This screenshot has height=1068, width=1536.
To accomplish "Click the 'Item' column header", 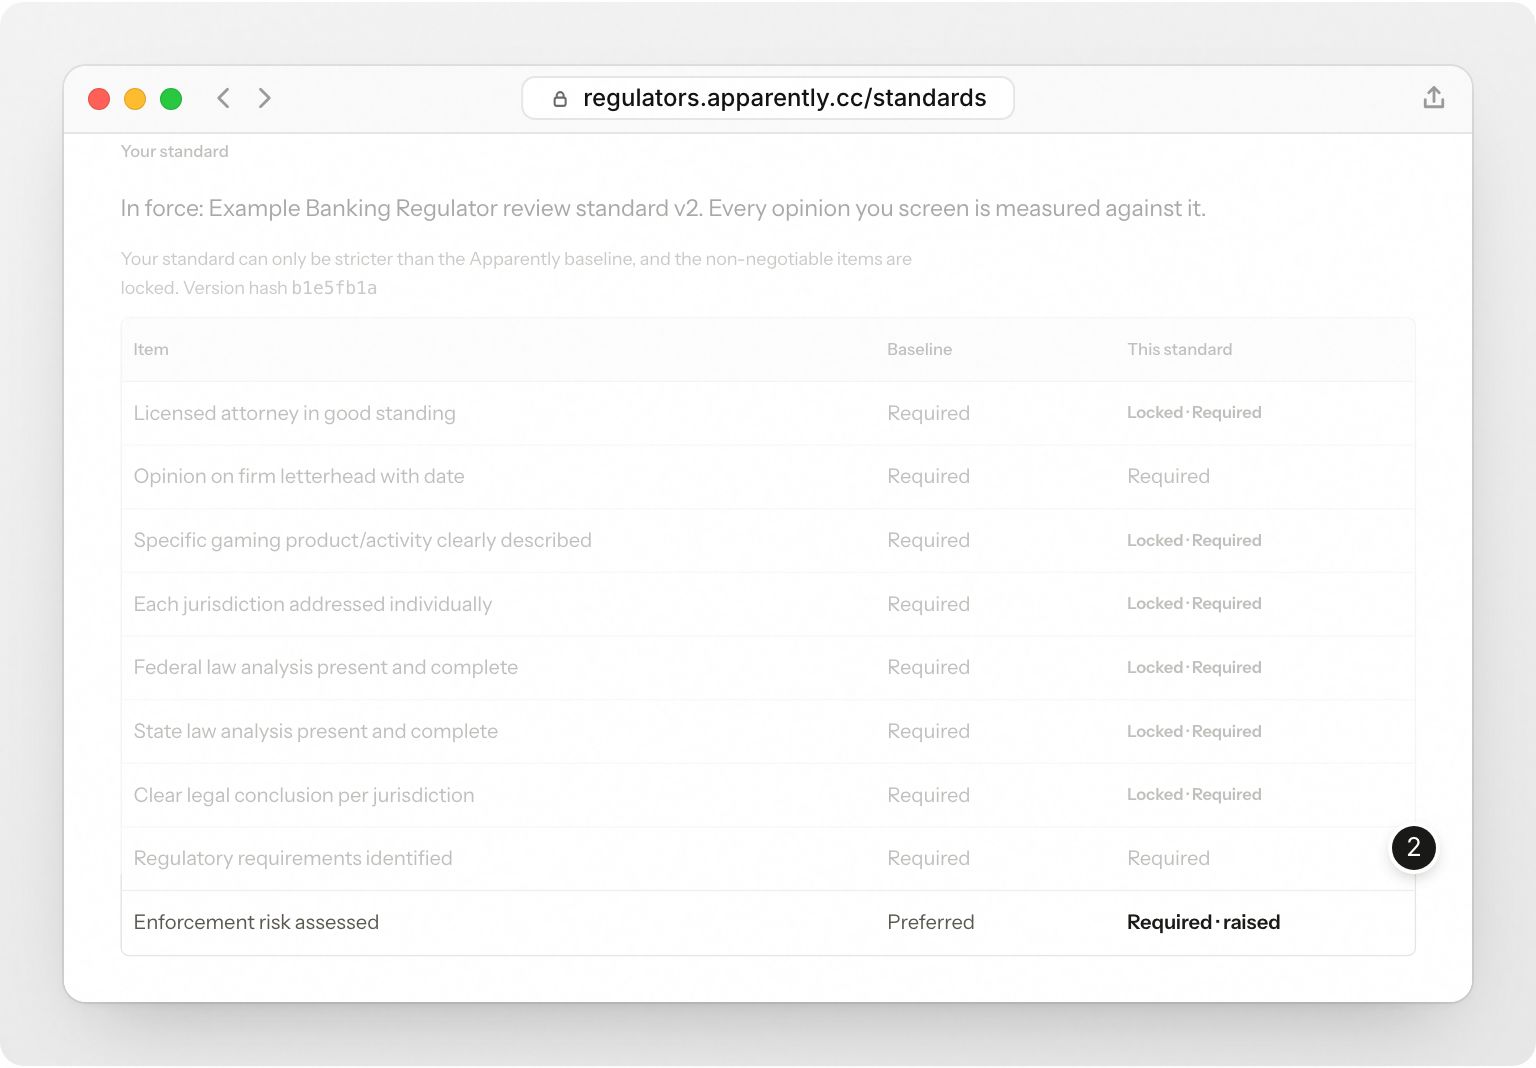I will 151,349.
